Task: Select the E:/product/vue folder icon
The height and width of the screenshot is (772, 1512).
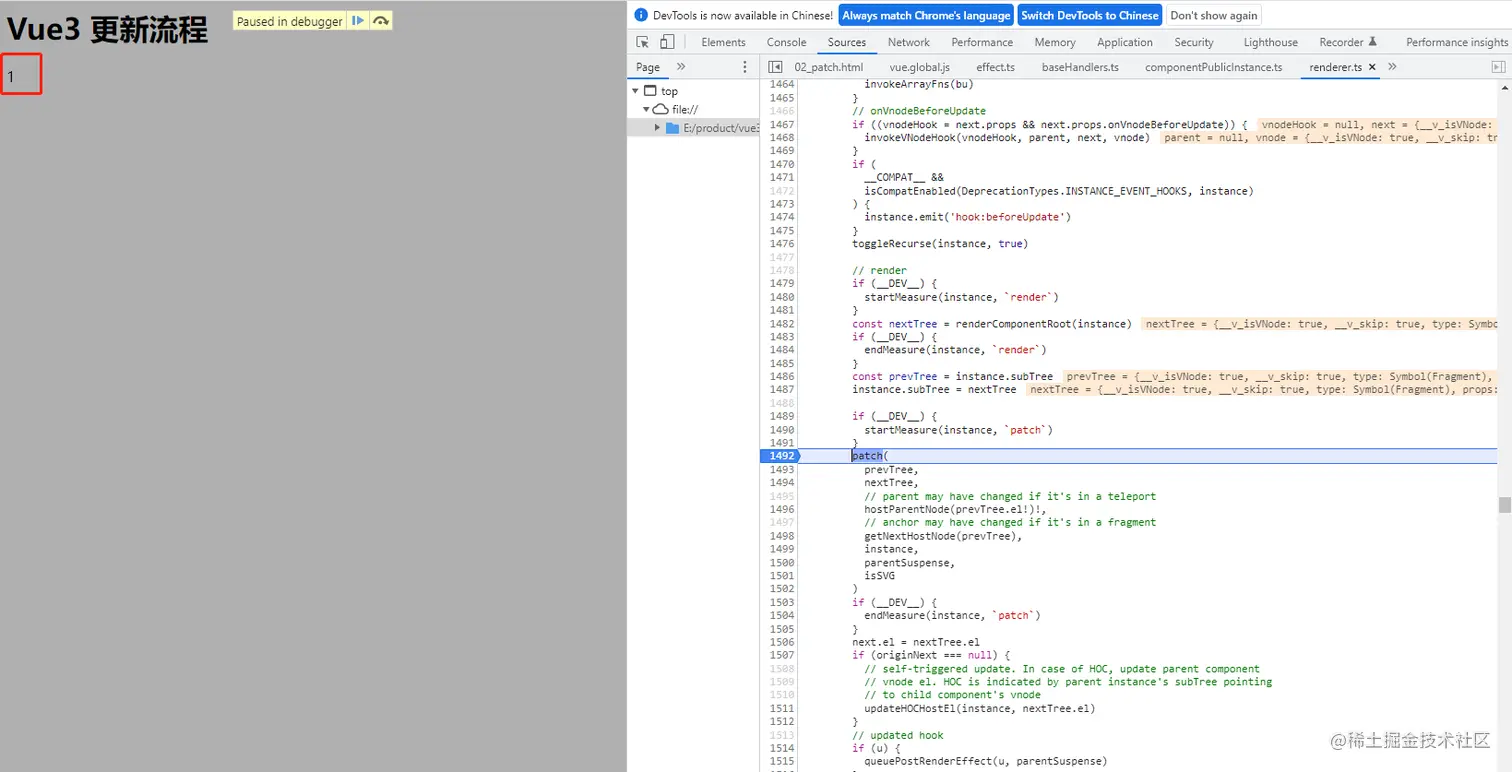Action: 673,128
